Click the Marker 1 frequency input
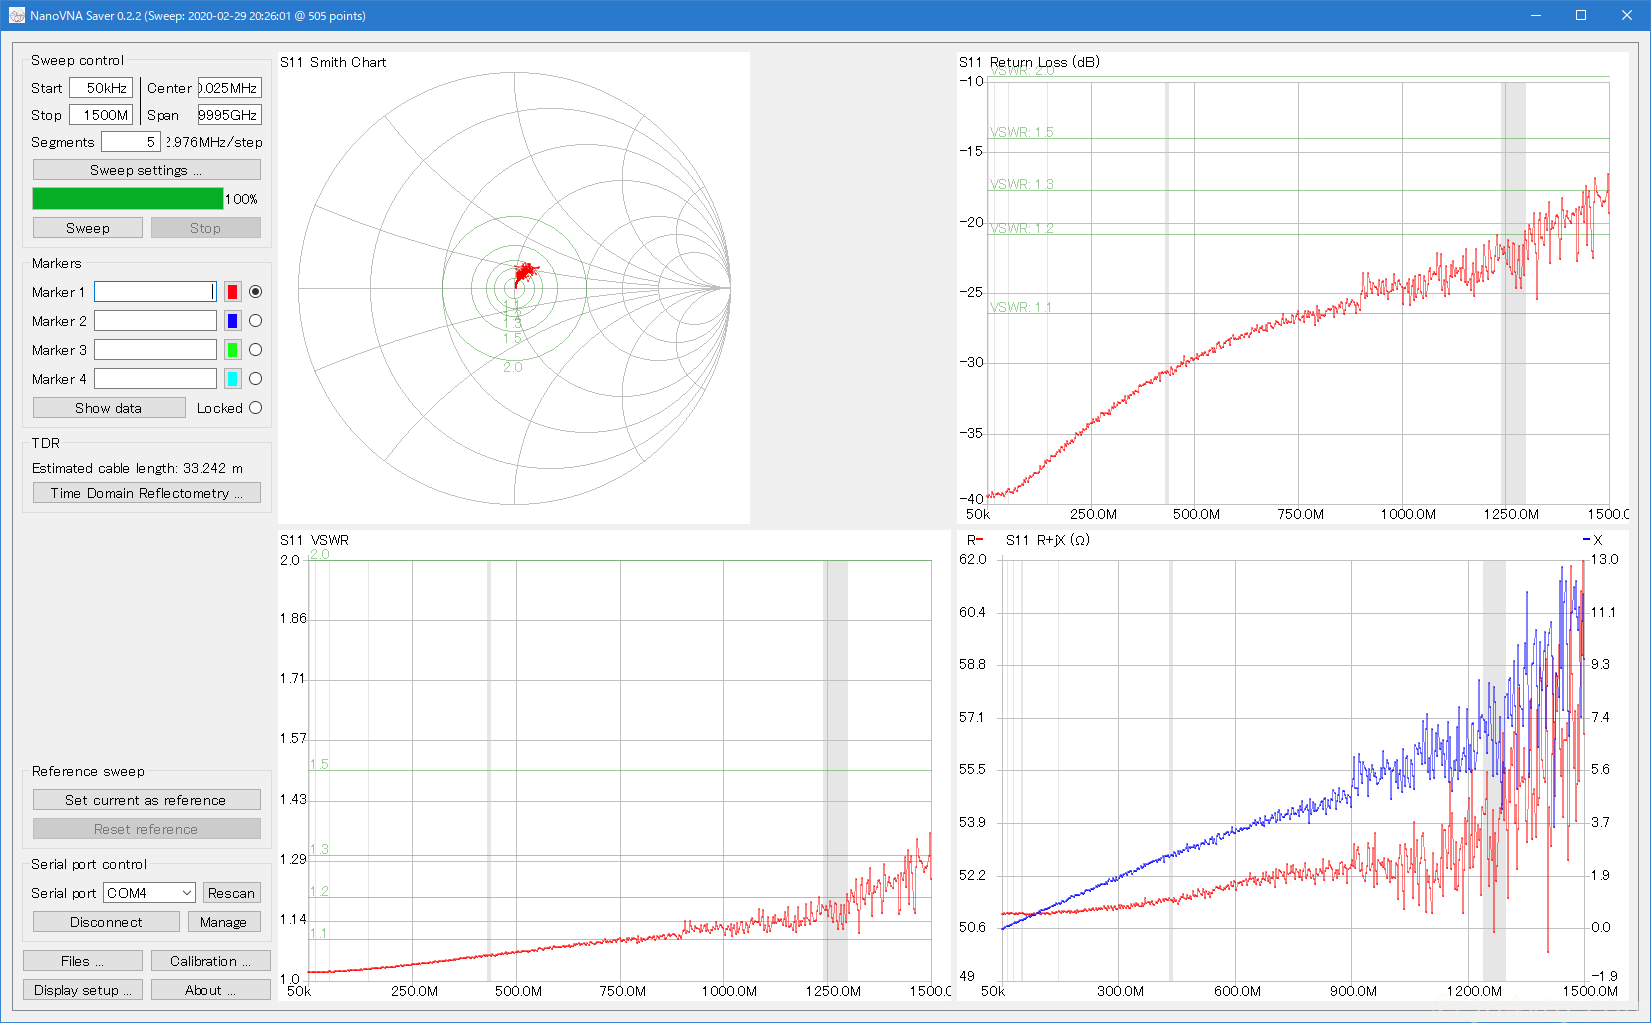The image size is (1651, 1023). (x=155, y=292)
